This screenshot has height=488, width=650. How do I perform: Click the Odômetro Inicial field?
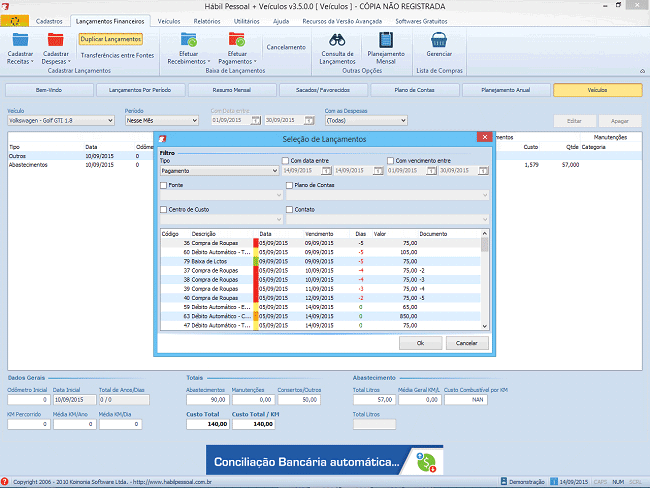(29, 400)
